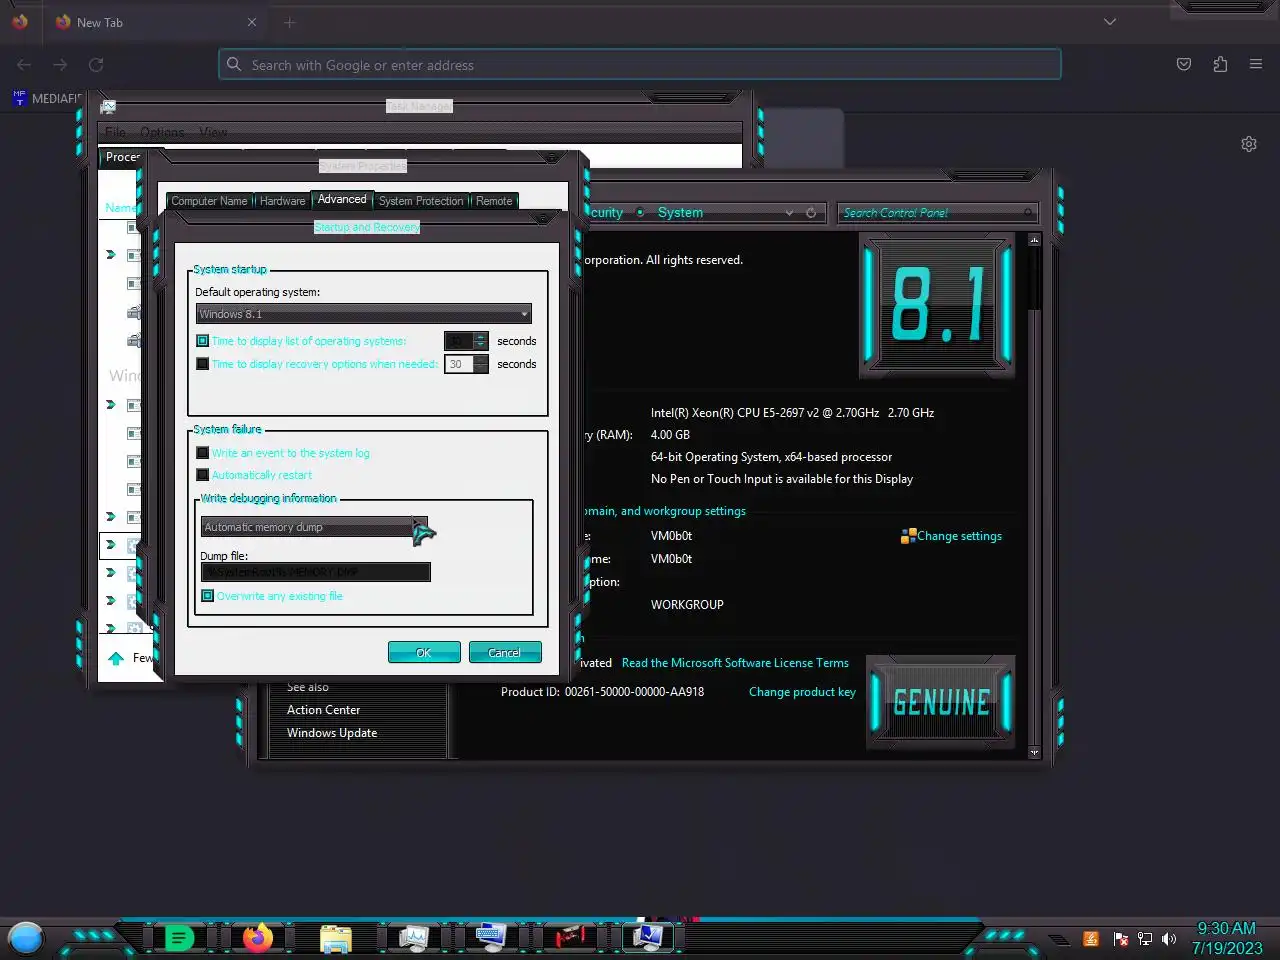
Task: Go forward in the Firefox toolbar
Action: click(x=60, y=65)
